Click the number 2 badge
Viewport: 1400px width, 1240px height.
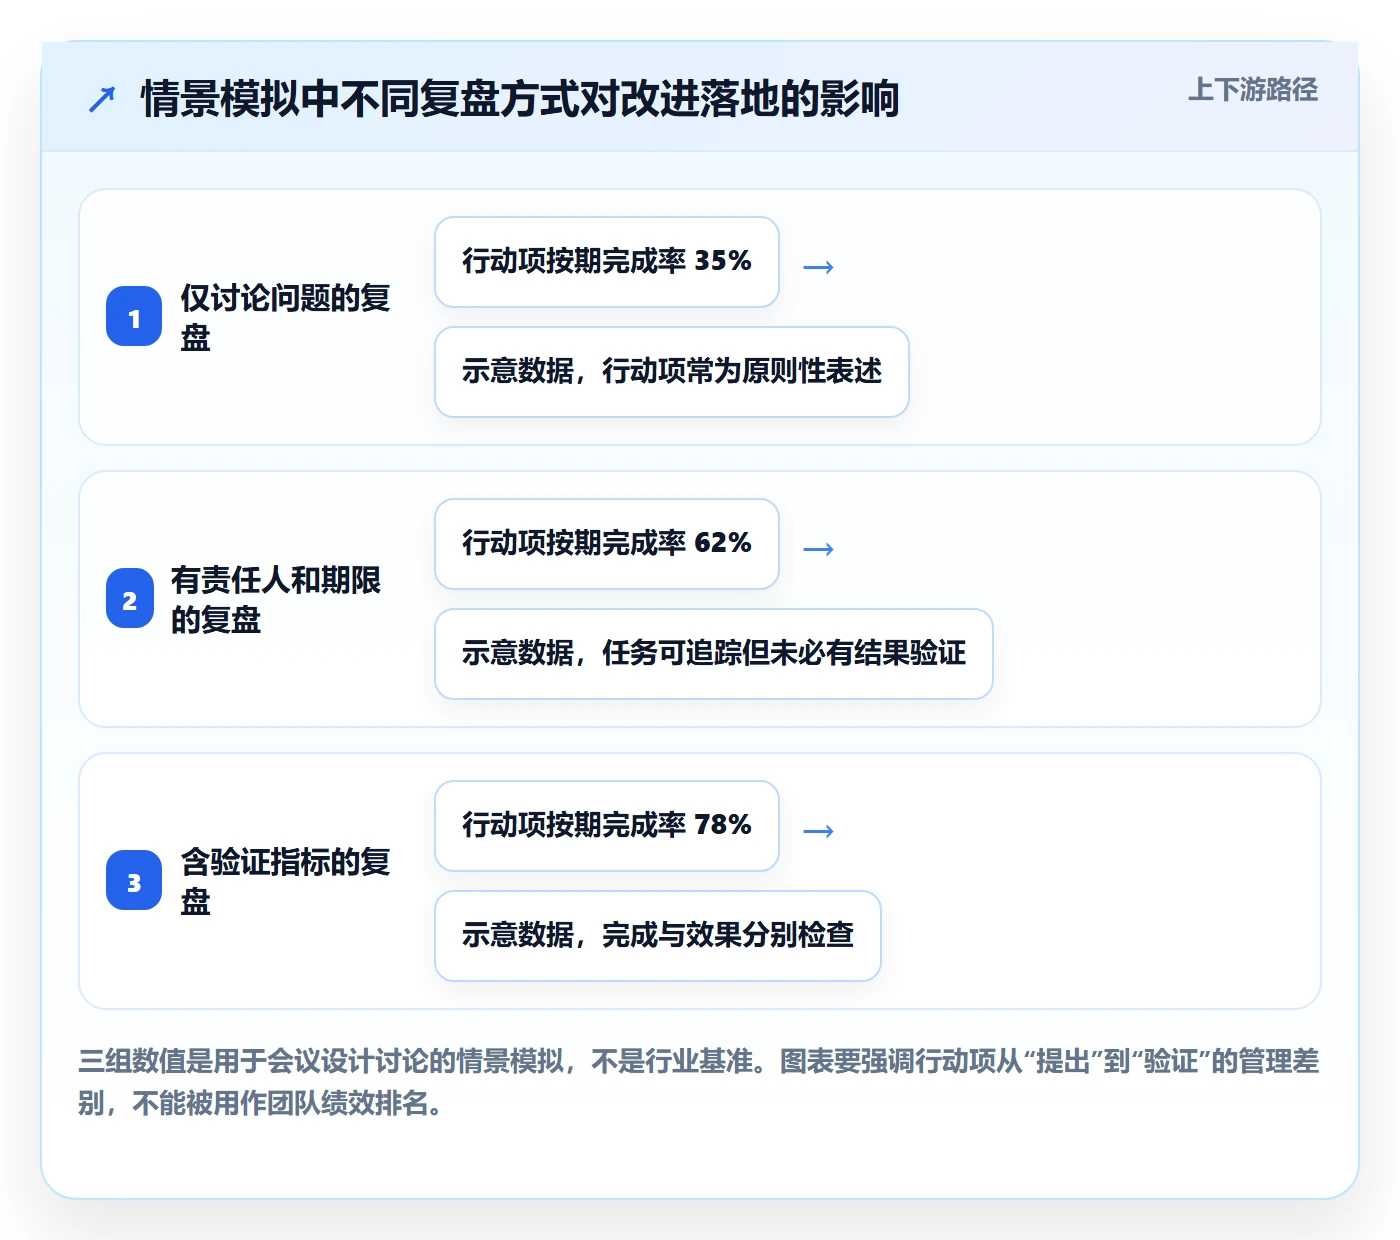click(x=130, y=599)
